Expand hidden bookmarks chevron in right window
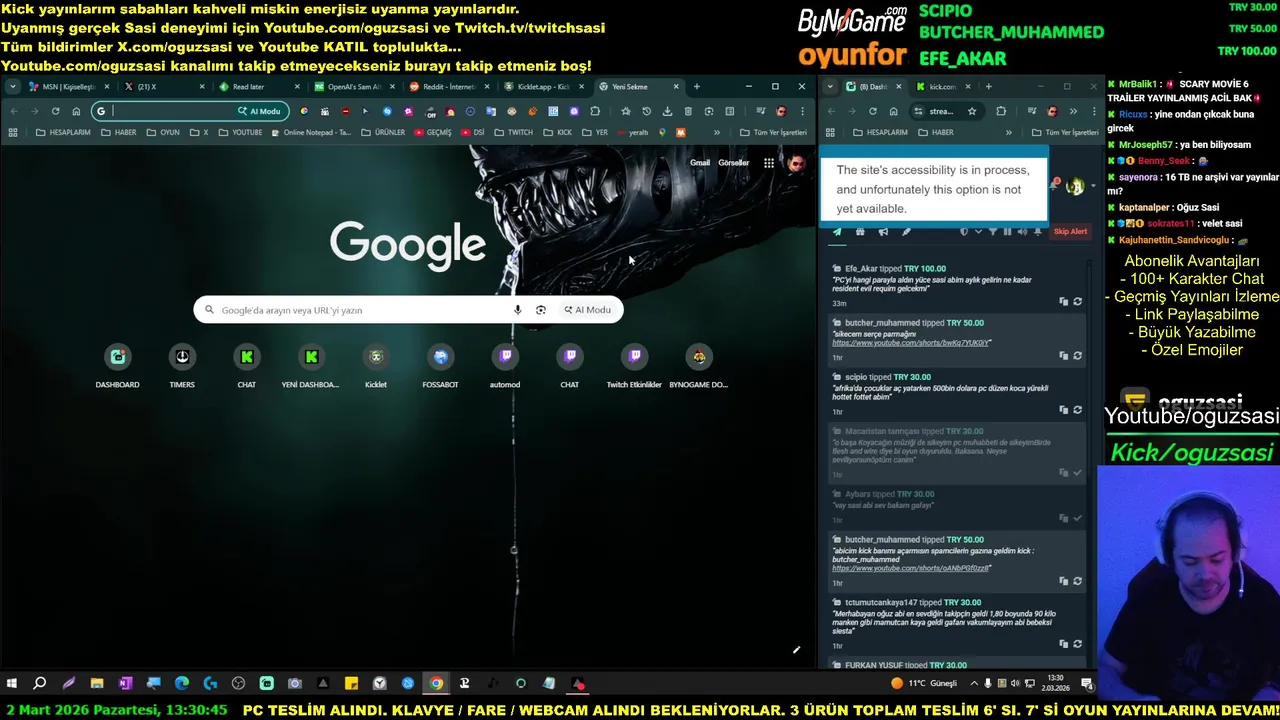 click(x=1008, y=132)
